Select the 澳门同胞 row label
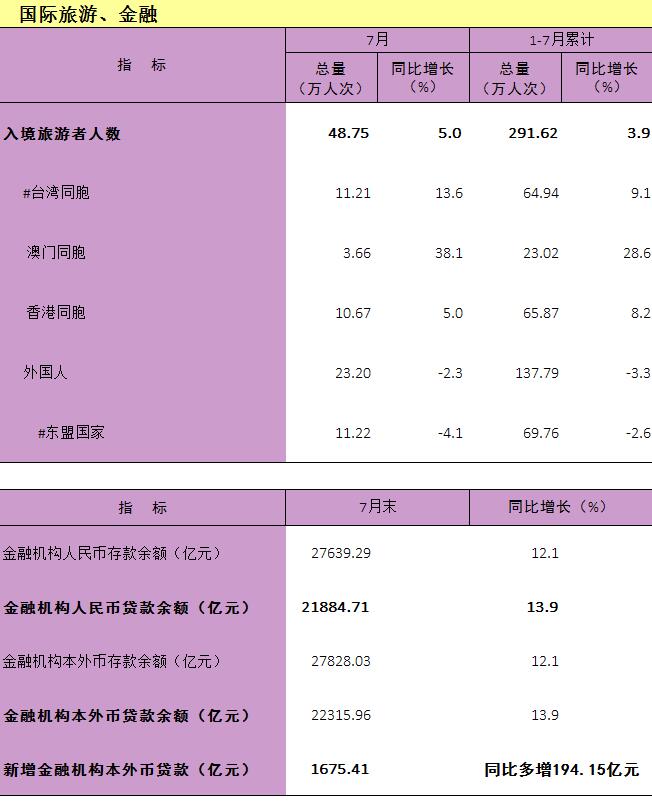The height and width of the screenshot is (801, 652). (x=56, y=252)
